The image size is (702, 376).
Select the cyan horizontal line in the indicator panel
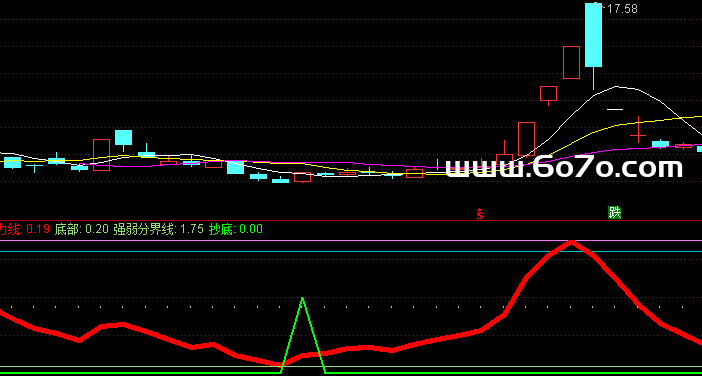351,251
